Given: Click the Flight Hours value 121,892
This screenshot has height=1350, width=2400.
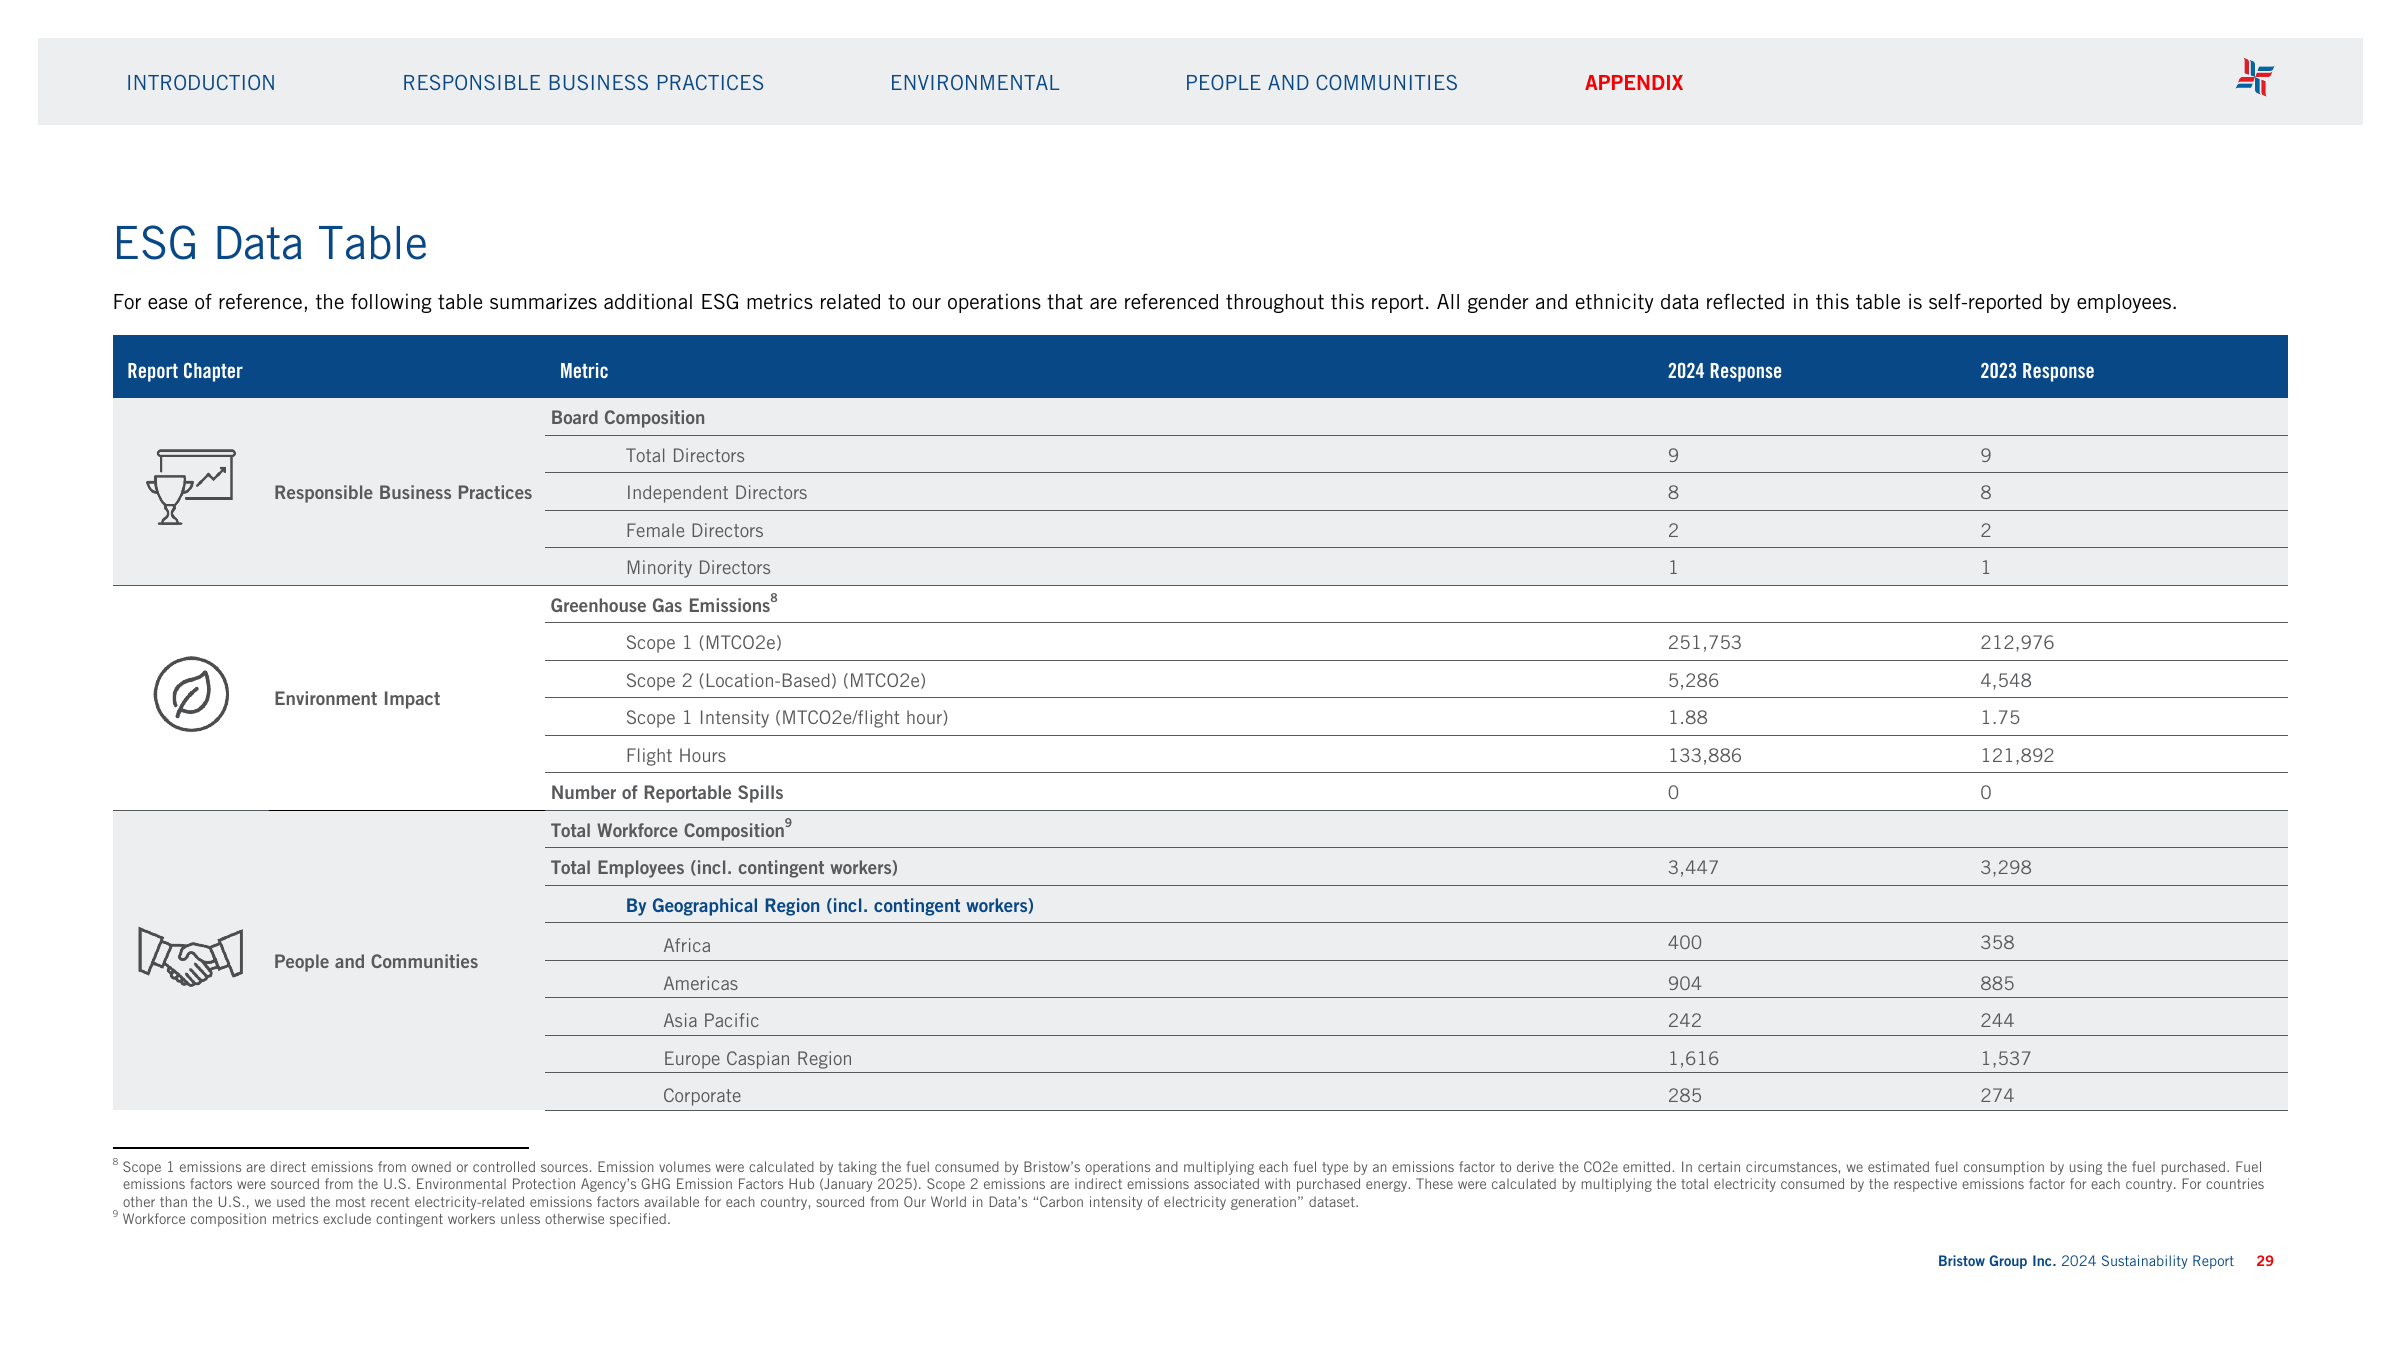Looking at the screenshot, I should (2017, 756).
